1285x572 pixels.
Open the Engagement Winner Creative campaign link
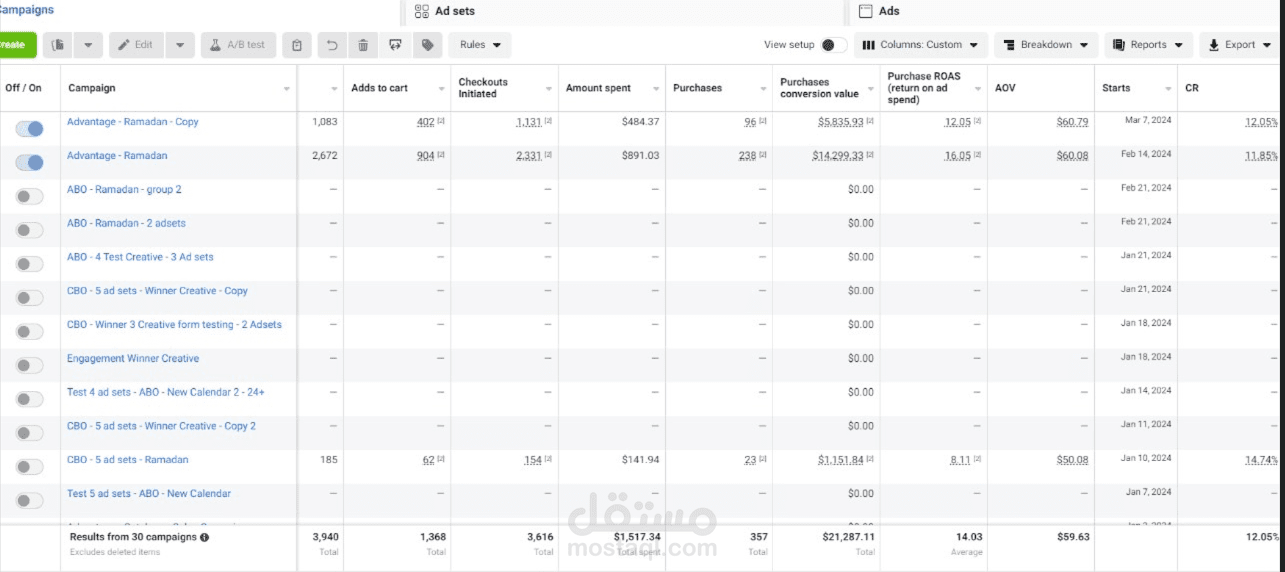pyautogui.click(x=133, y=358)
